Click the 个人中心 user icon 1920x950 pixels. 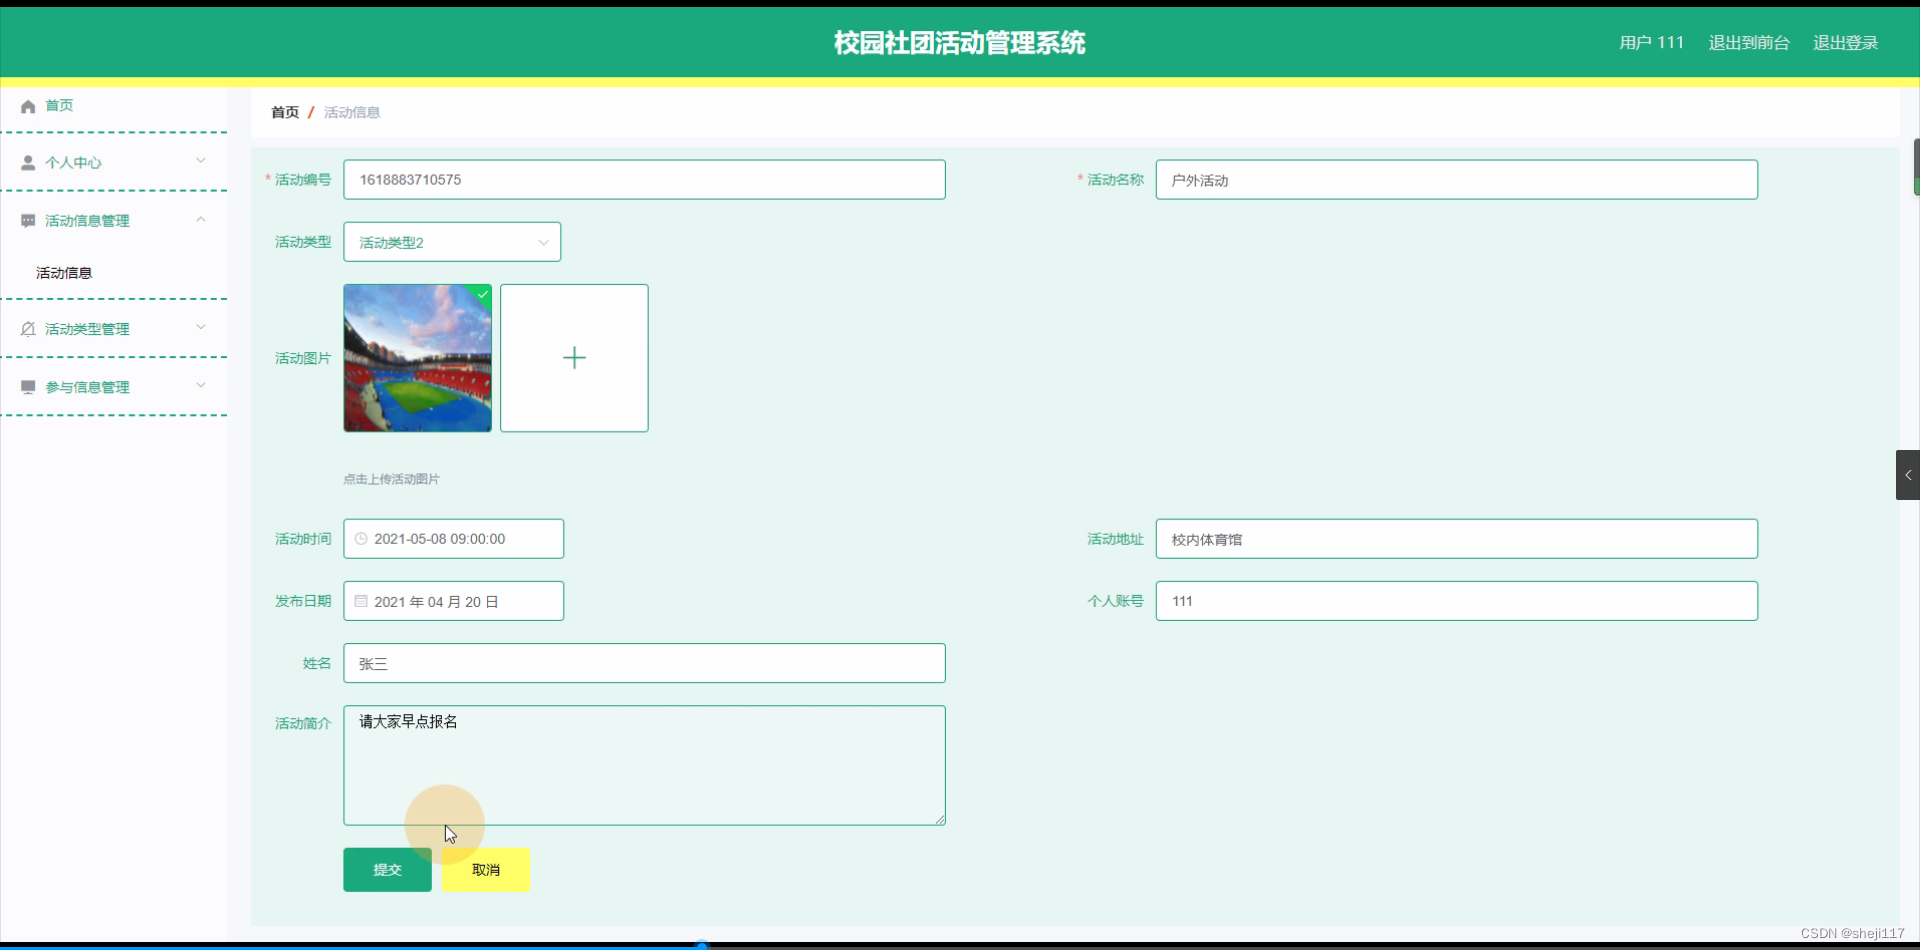point(26,162)
